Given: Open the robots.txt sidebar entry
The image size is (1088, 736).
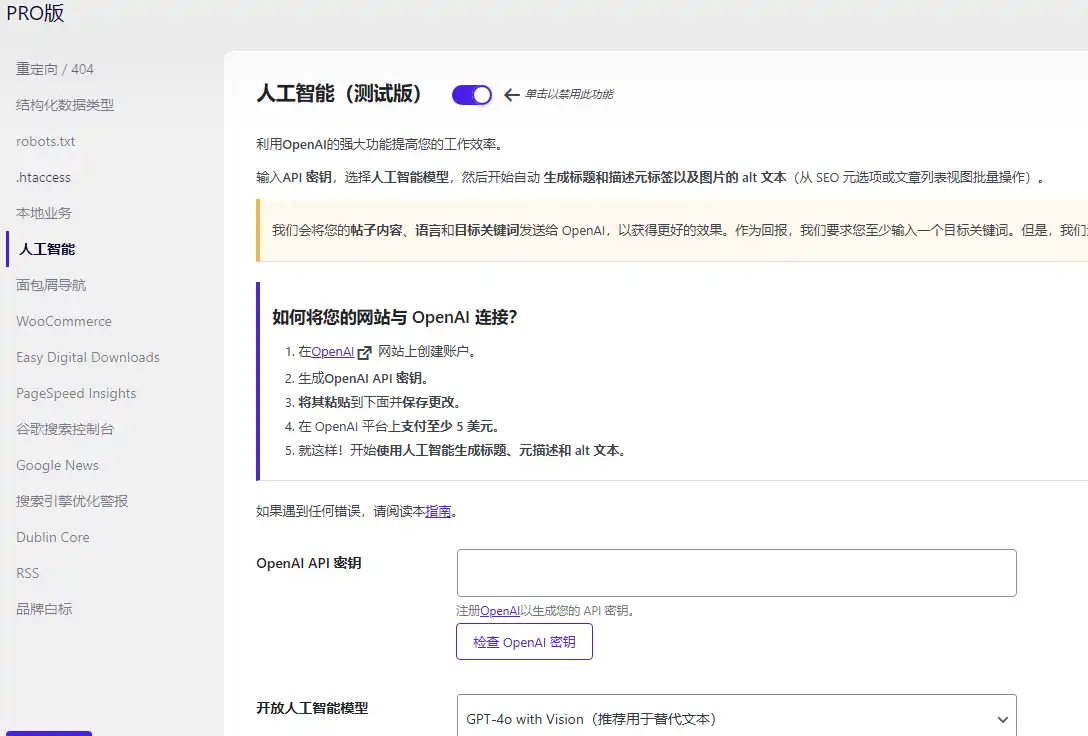Looking at the screenshot, I should point(45,141).
